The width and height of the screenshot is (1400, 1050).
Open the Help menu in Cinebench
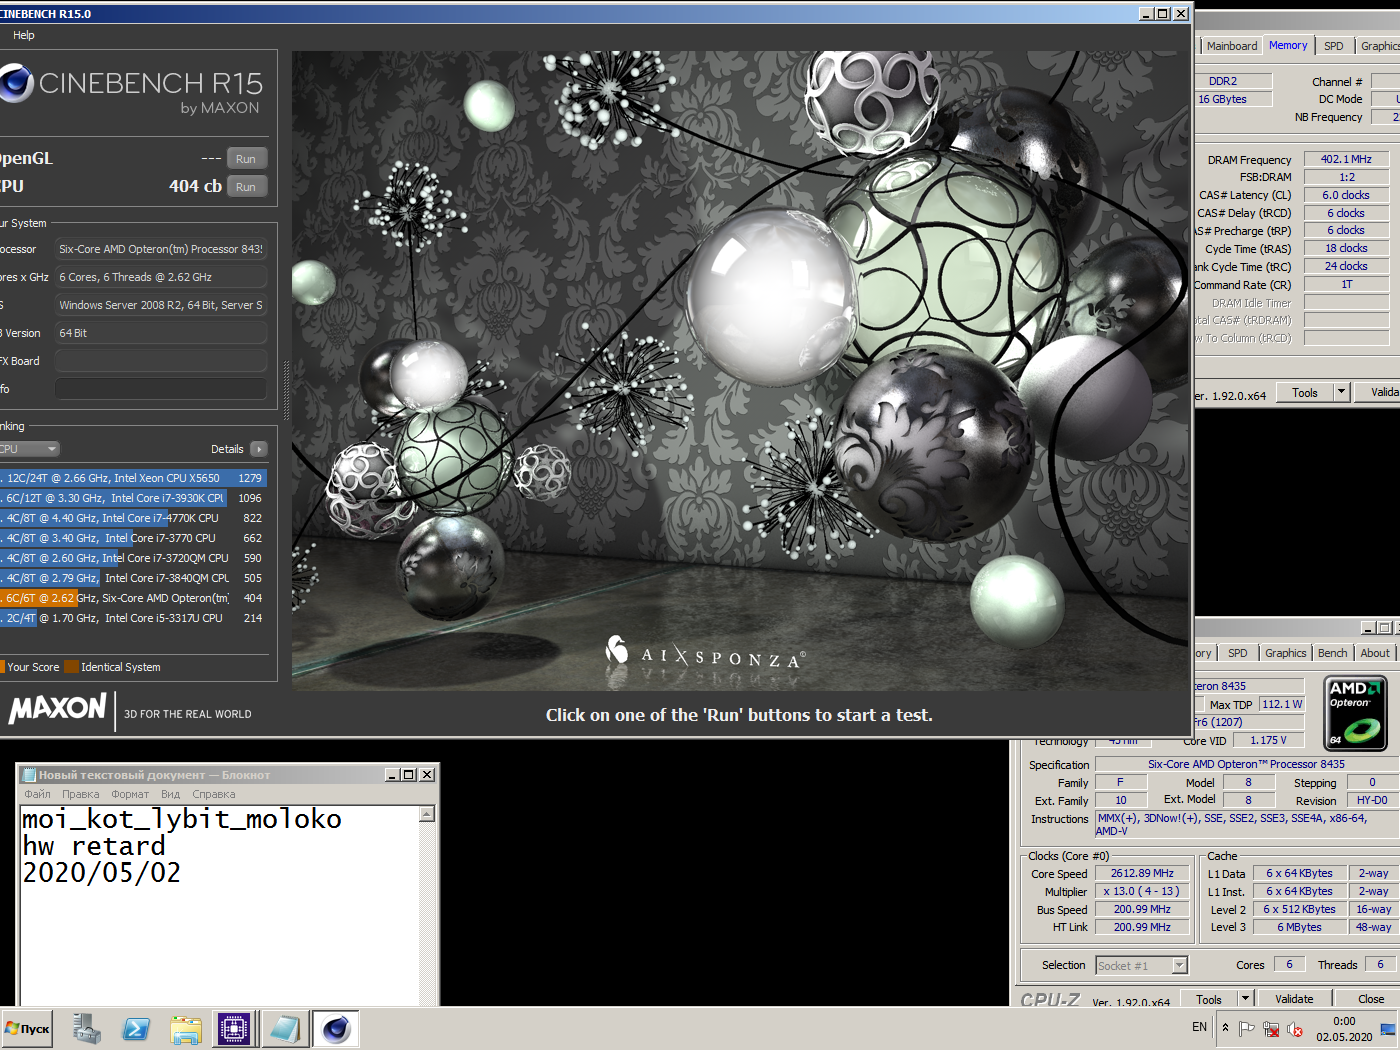pyautogui.click(x=24, y=35)
